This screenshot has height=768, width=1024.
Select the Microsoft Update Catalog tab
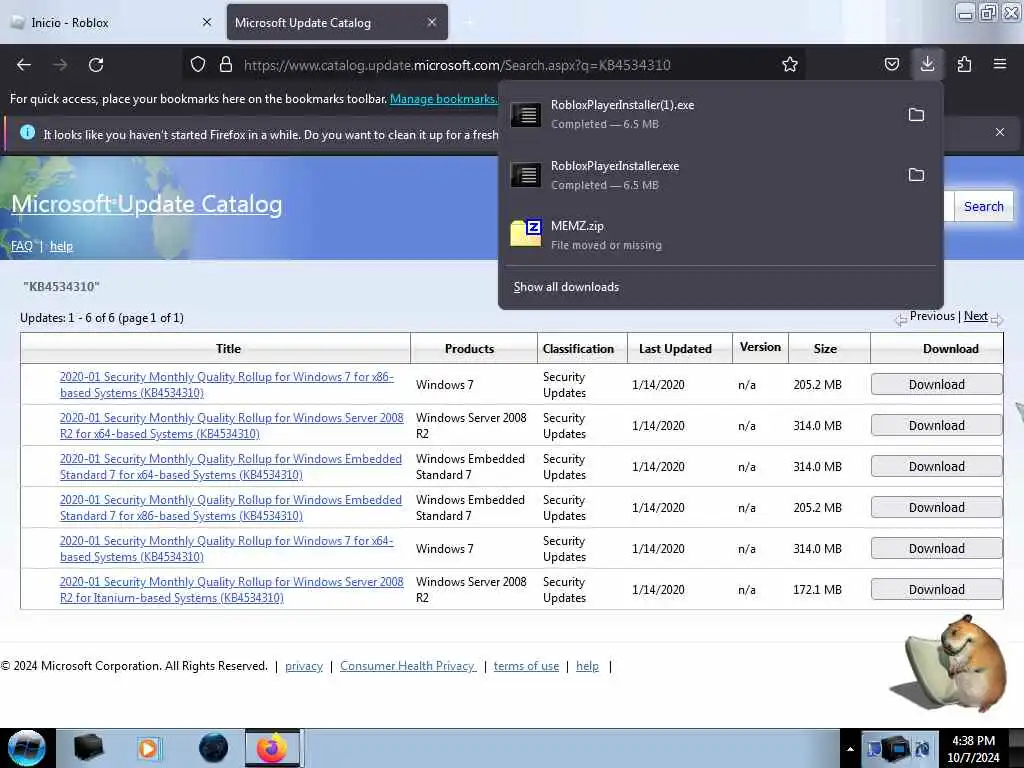[337, 22]
